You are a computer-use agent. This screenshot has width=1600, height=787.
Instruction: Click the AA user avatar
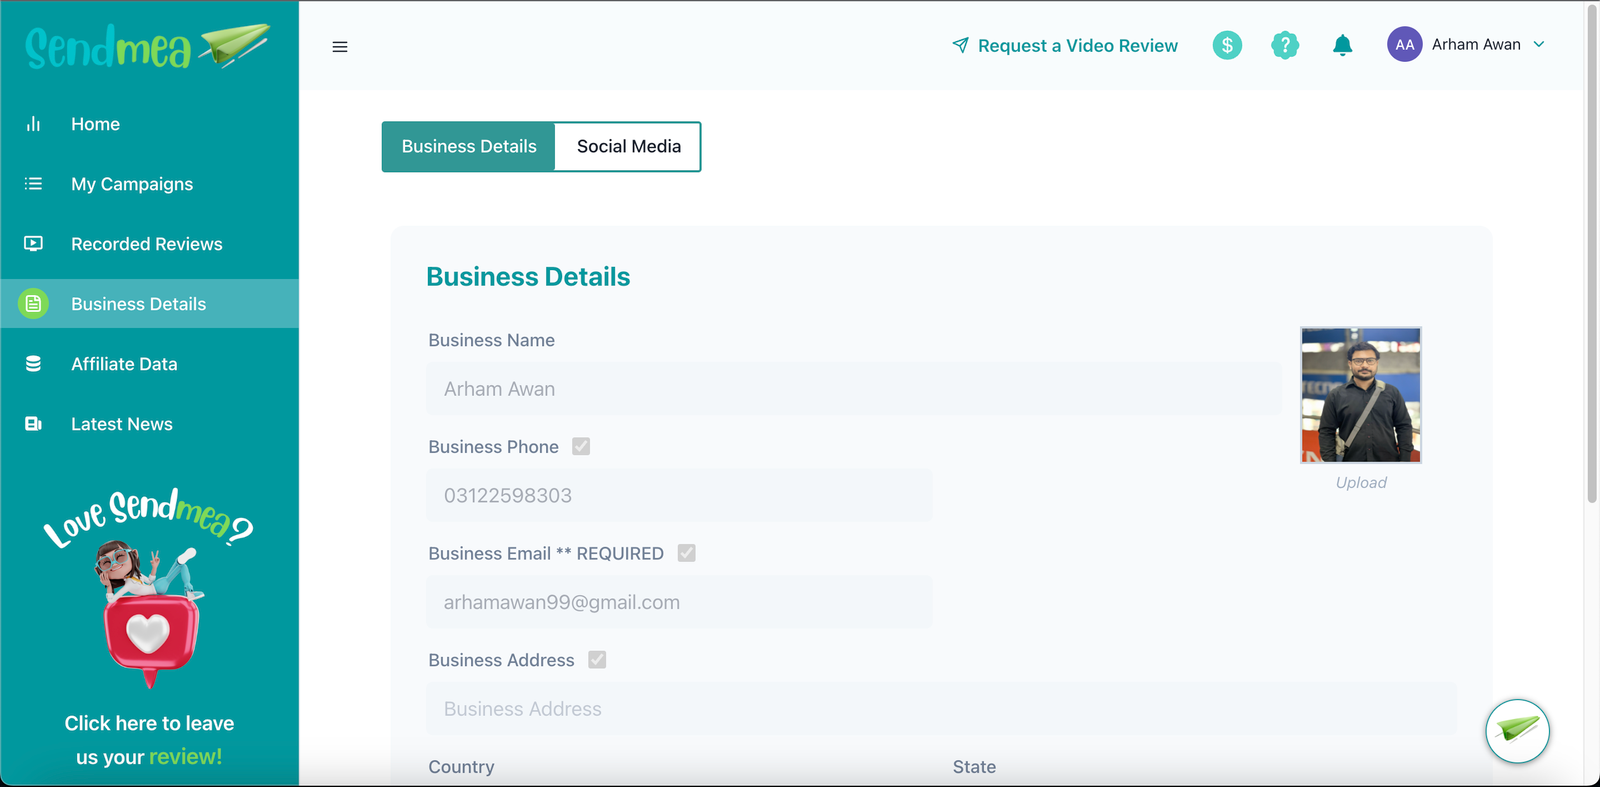click(x=1404, y=45)
